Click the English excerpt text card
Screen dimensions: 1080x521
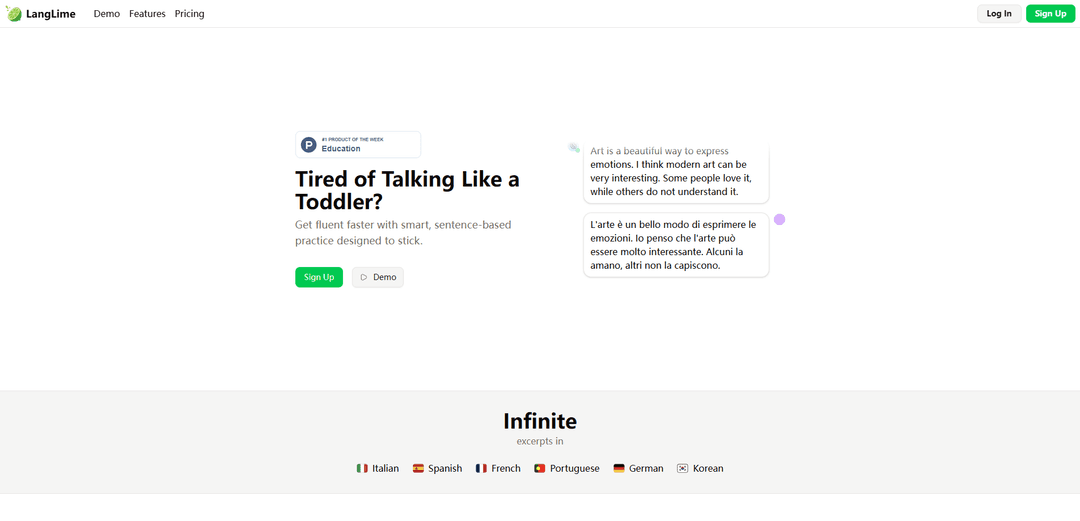pyautogui.click(x=676, y=173)
